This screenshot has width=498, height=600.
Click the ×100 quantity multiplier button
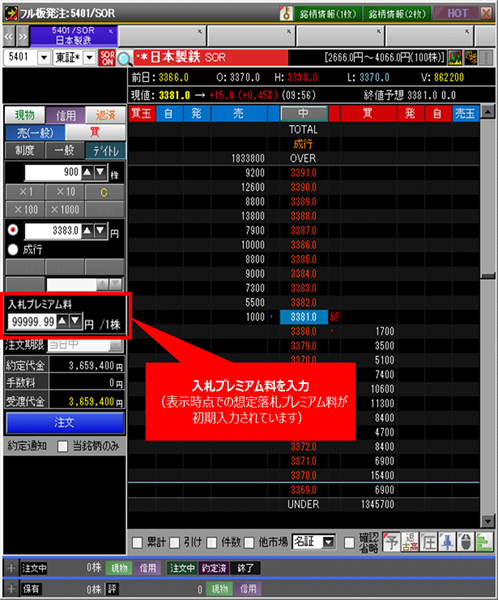click(26, 210)
